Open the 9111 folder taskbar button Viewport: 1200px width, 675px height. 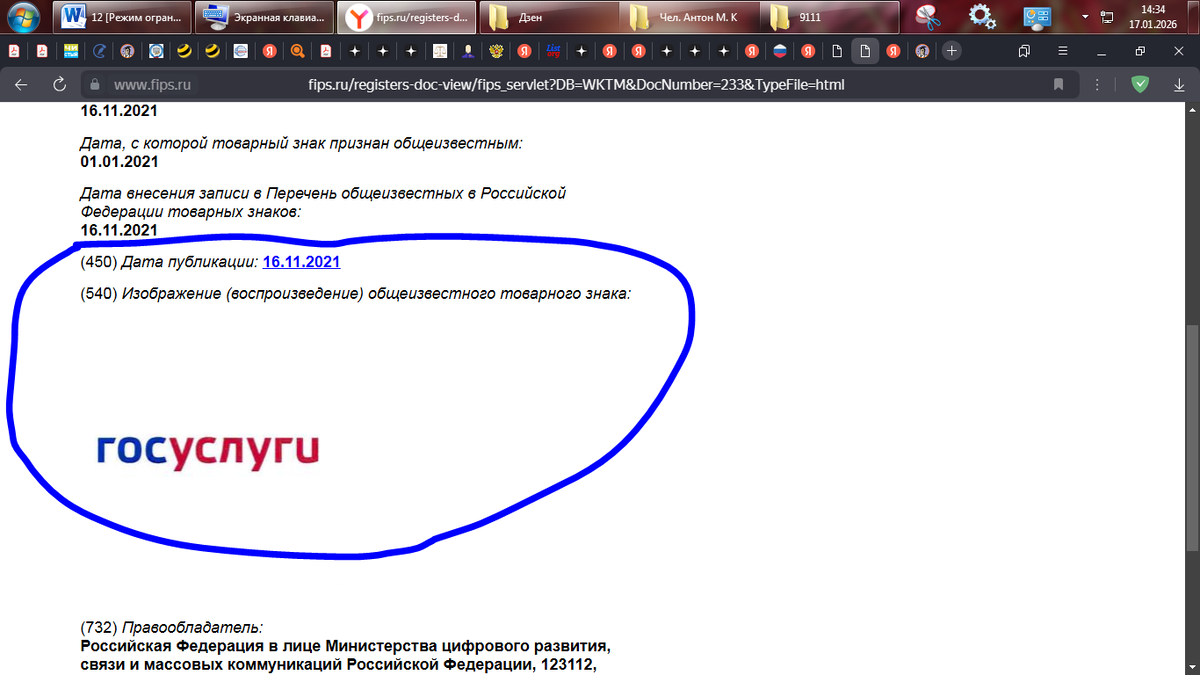829,16
